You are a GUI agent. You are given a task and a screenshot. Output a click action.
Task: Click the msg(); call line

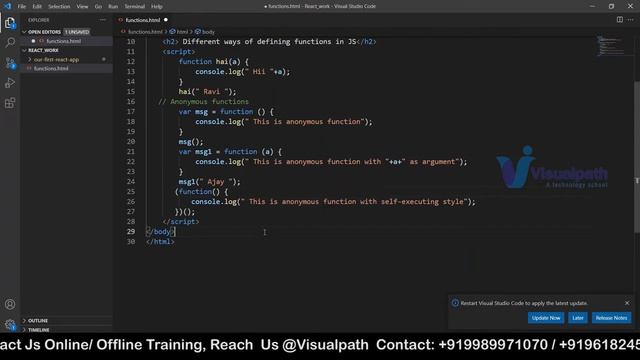191,142
